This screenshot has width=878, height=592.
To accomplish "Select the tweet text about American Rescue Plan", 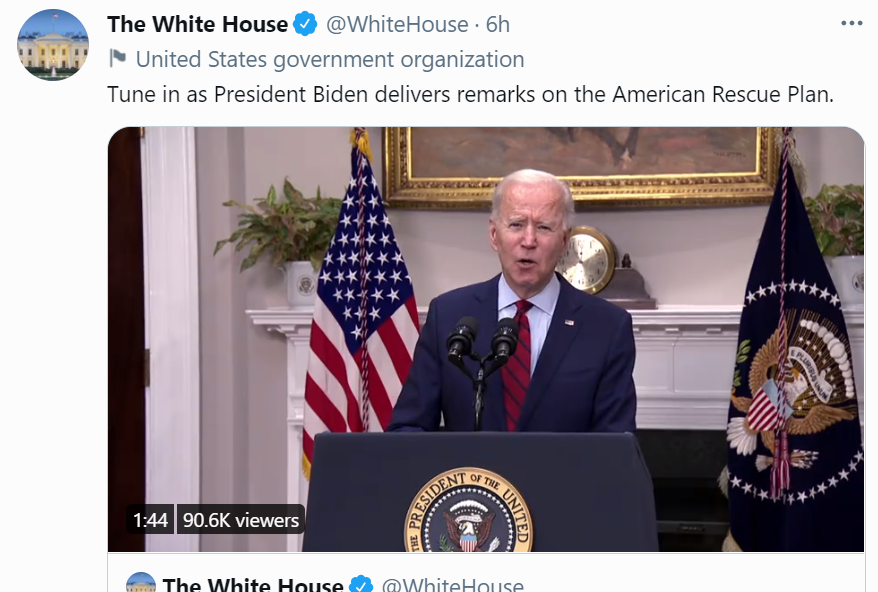I will (x=470, y=94).
